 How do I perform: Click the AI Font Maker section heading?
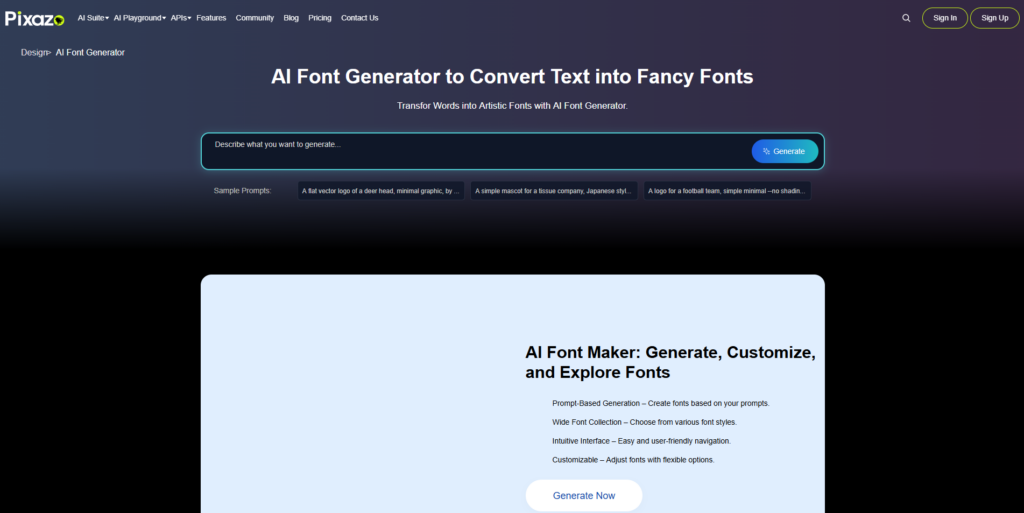pyautogui.click(x=670, y=362)
